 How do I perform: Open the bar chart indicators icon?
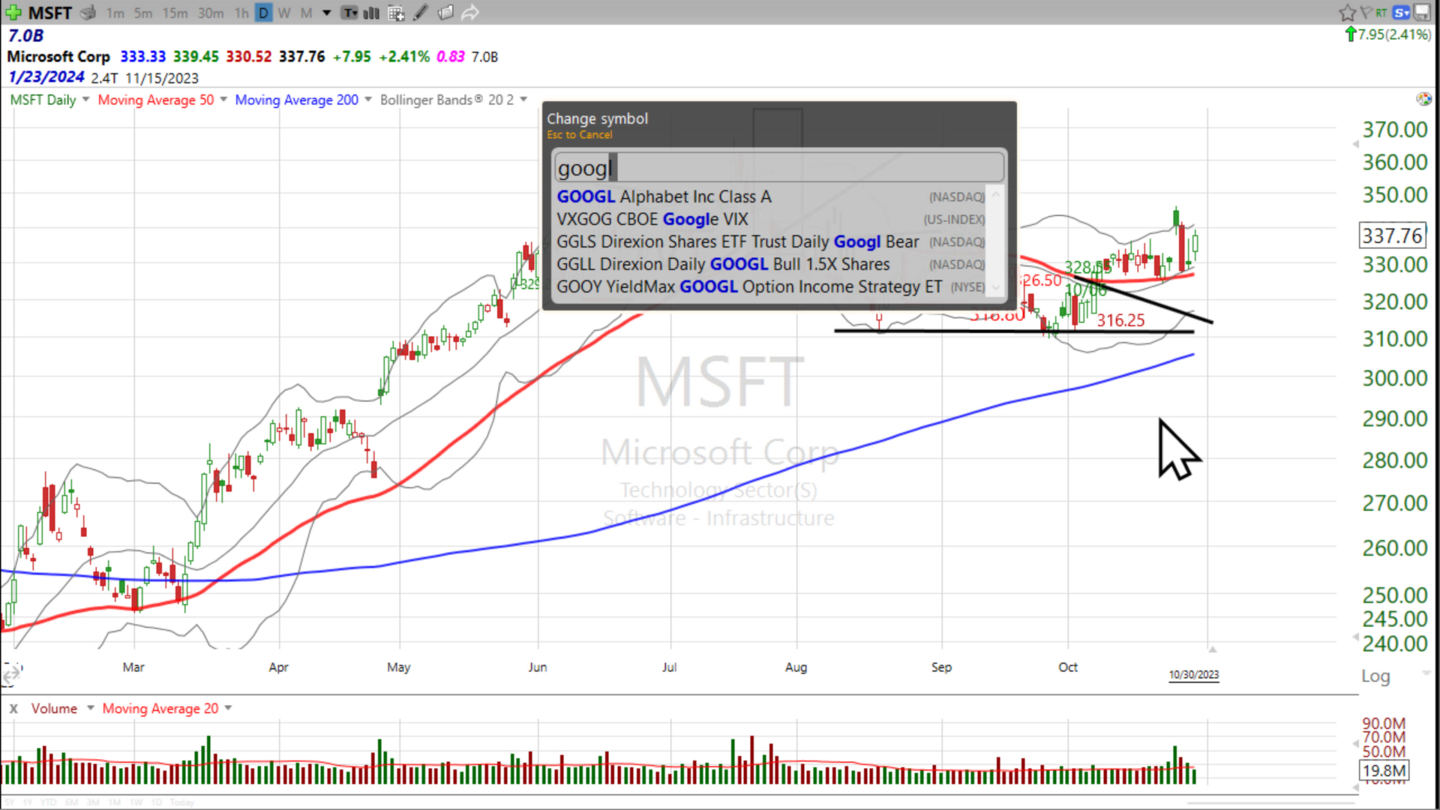click(x=372, y=13)
